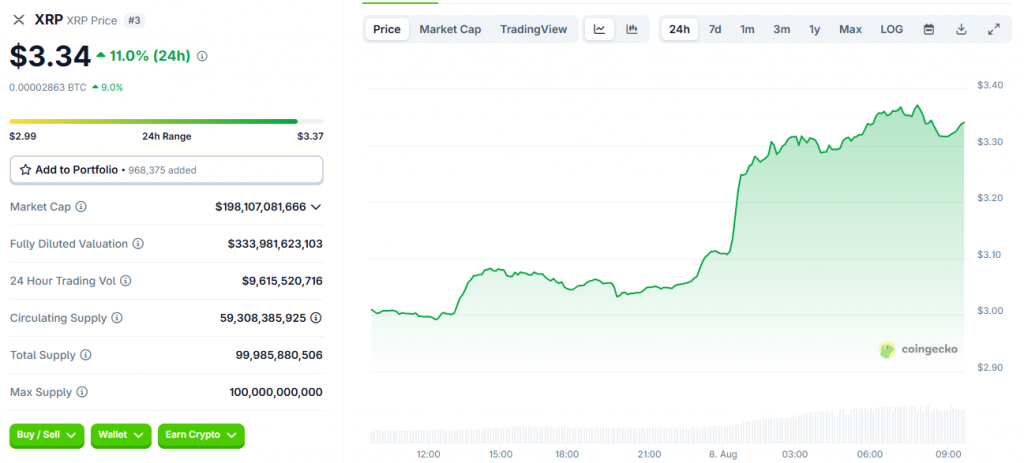Select the 3m time range
This screenshot has height=463, width=1024.
(x=781, y=29)
